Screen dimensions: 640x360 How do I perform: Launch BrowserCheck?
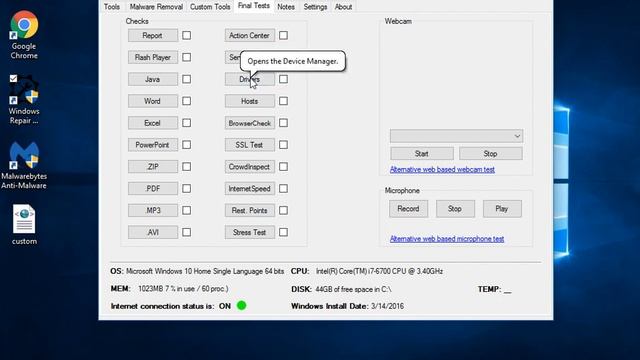(x=249, y=123)
